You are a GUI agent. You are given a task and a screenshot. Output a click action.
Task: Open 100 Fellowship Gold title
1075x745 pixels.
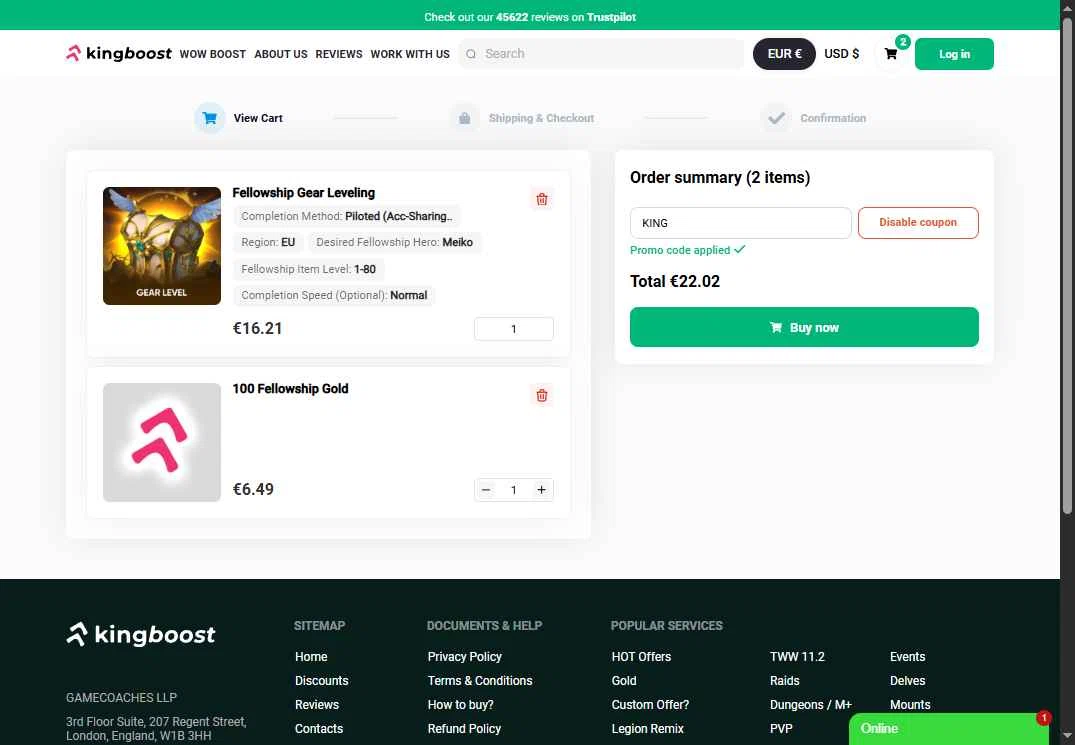[290, 389]
